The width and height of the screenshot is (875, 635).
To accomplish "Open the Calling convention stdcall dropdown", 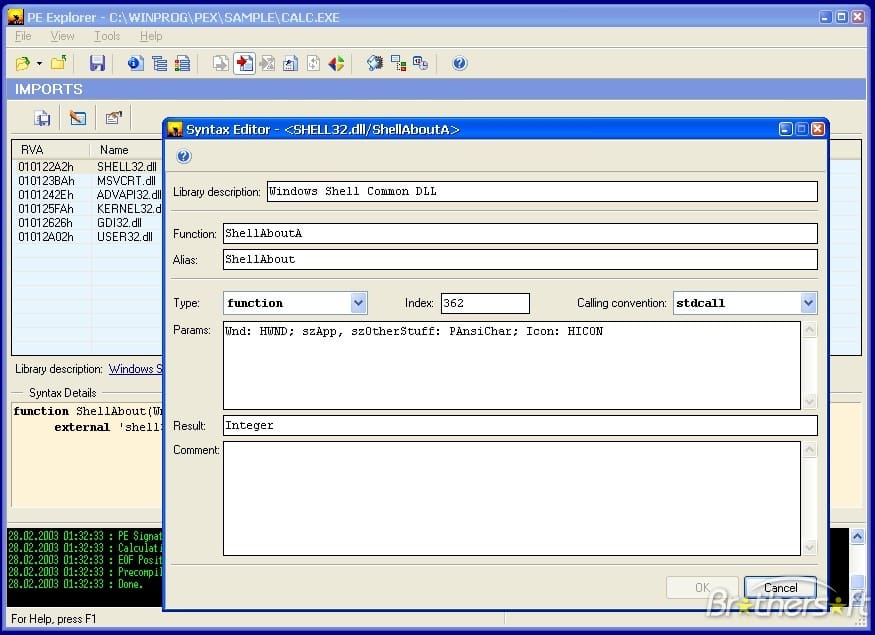I will pos(807,303).
